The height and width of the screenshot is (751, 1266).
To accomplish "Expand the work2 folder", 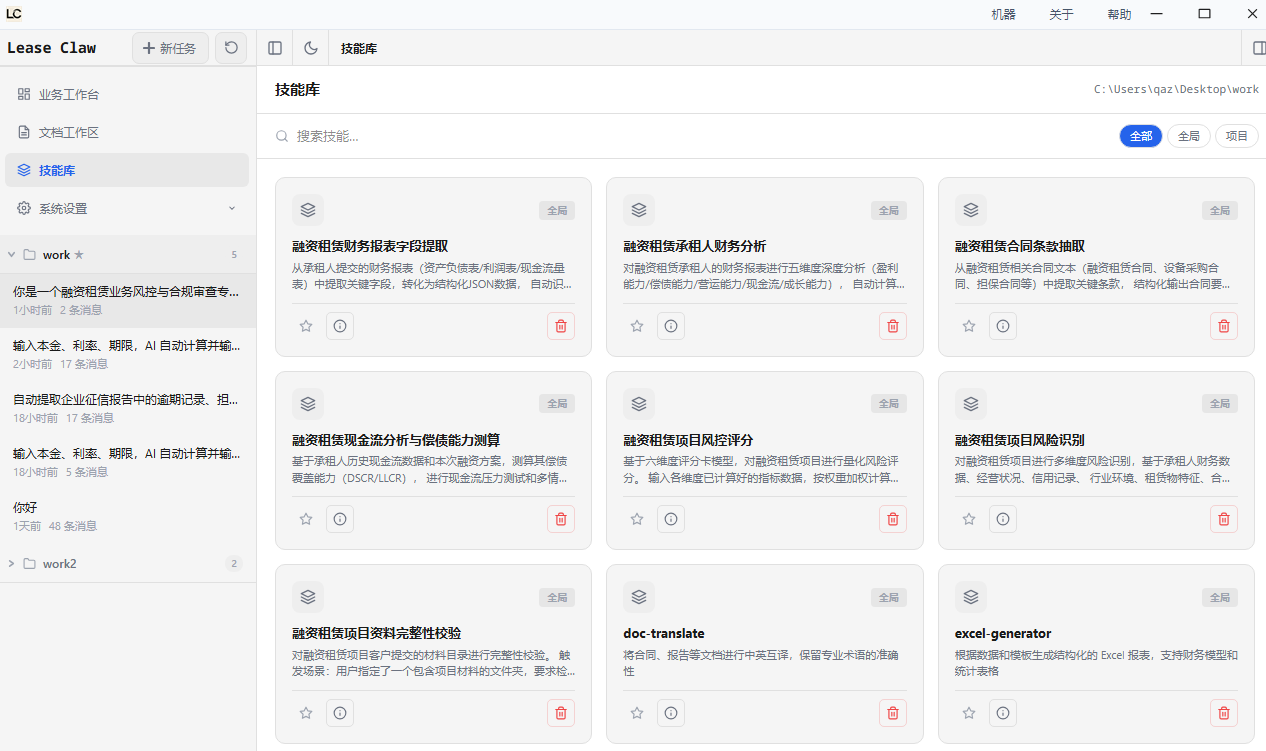I will (x=11, y=563).
